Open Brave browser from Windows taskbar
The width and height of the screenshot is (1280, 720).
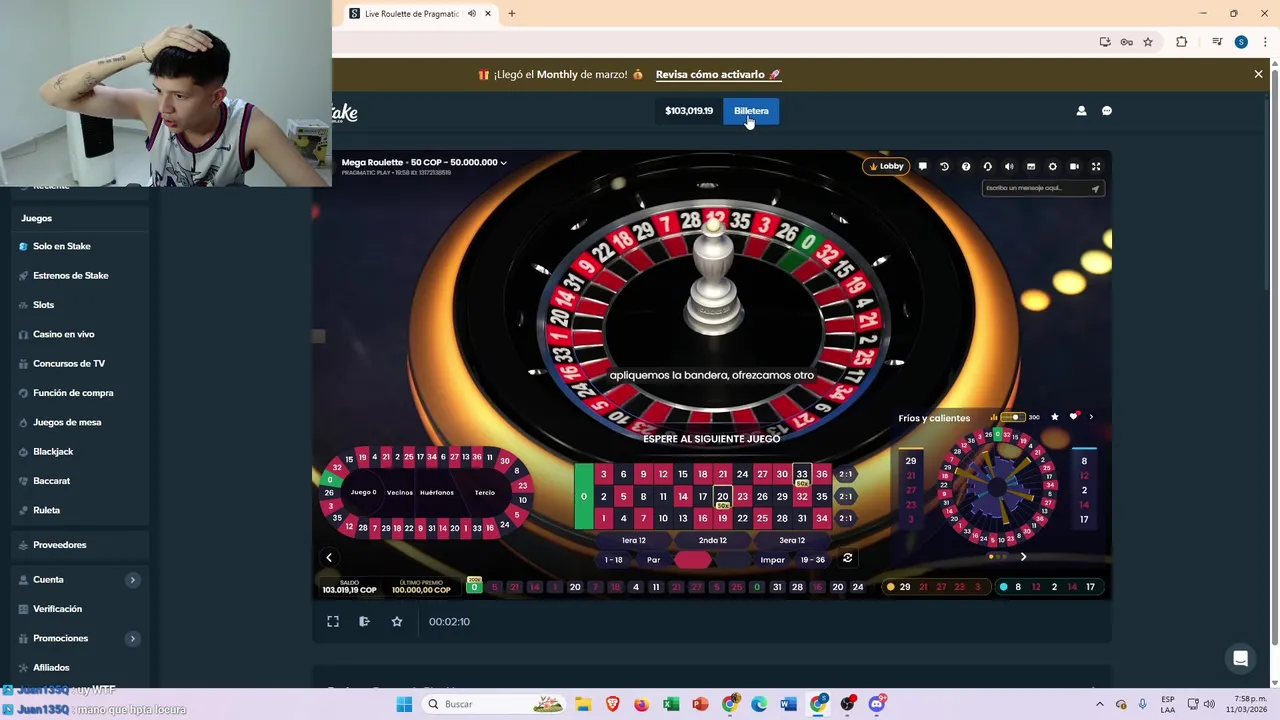pos(612,704)
